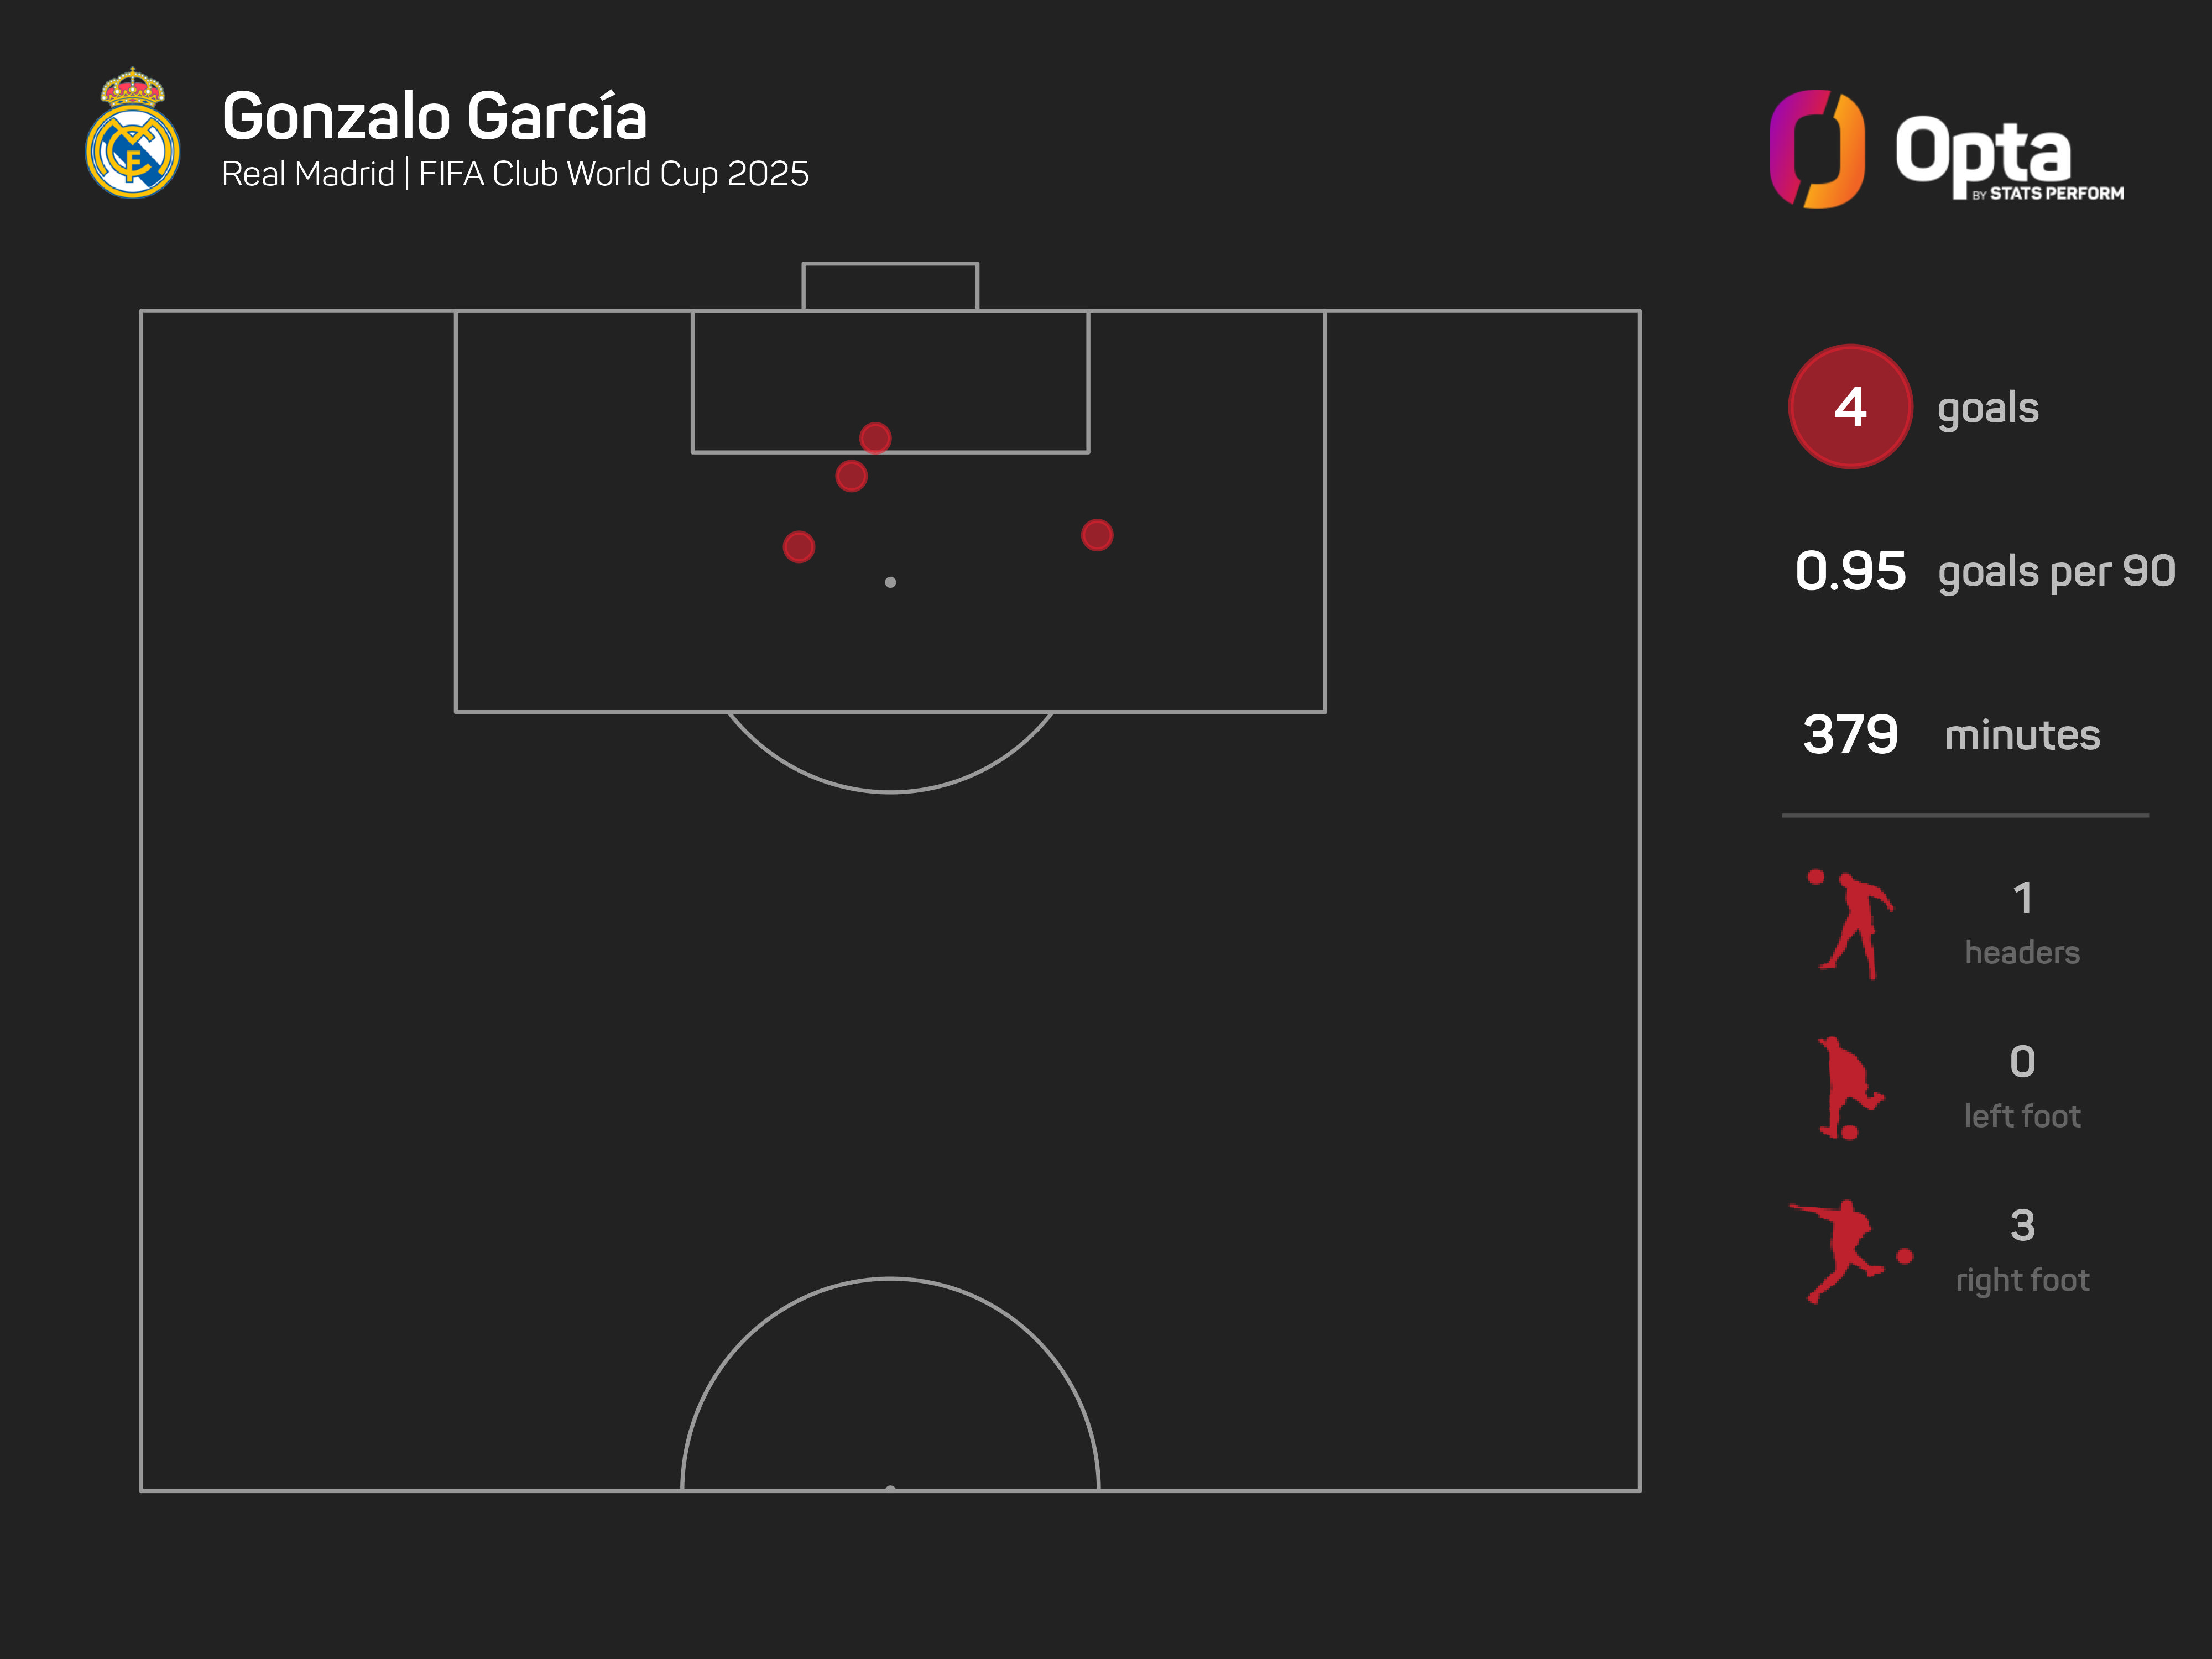This screenshot has height=1659, width=2212.
Task: Click the penalty spot dot on the pitch
Action: click(890, 582)
